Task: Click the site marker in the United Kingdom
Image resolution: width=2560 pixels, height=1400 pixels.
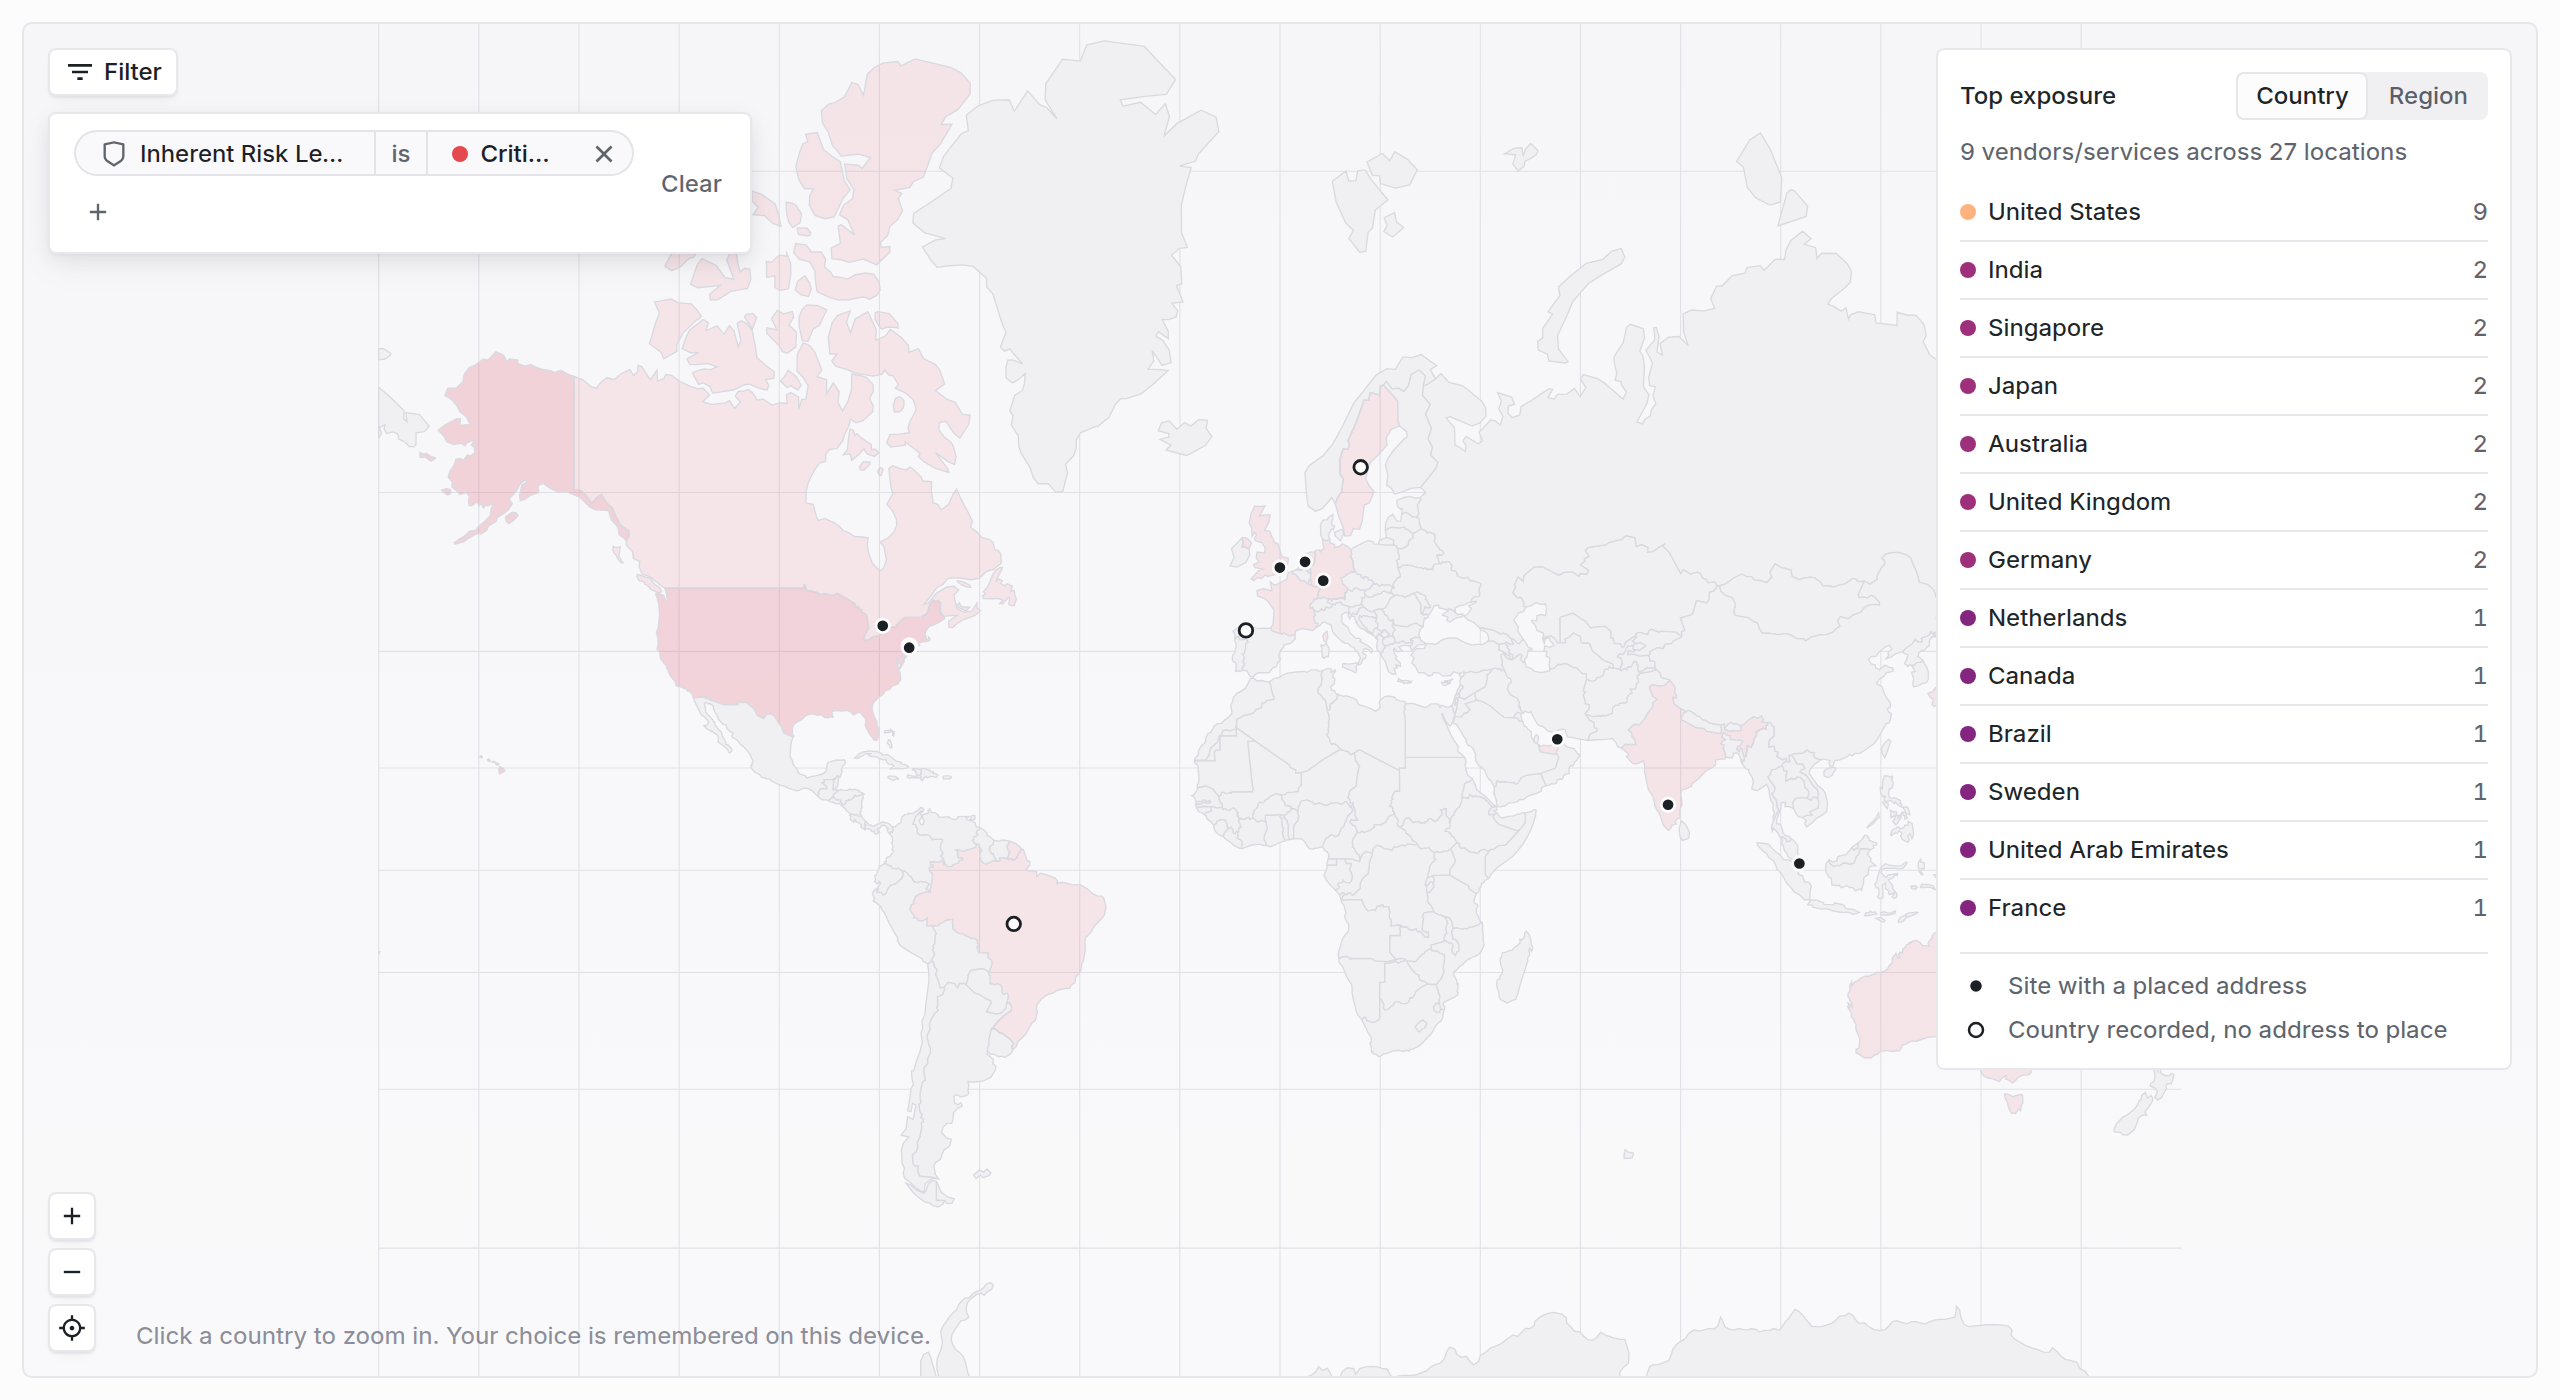Action: 1279,567
